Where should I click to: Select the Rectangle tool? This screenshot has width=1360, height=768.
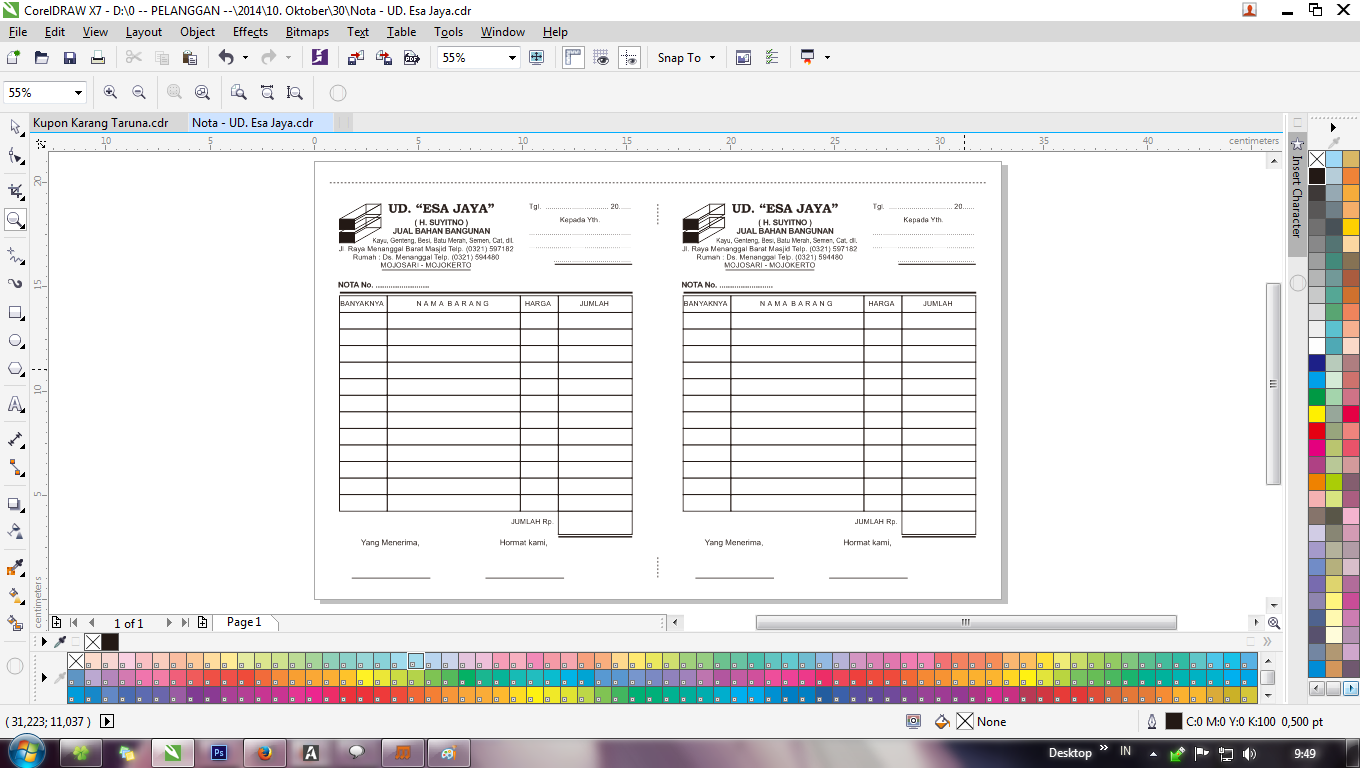[15, 313]
